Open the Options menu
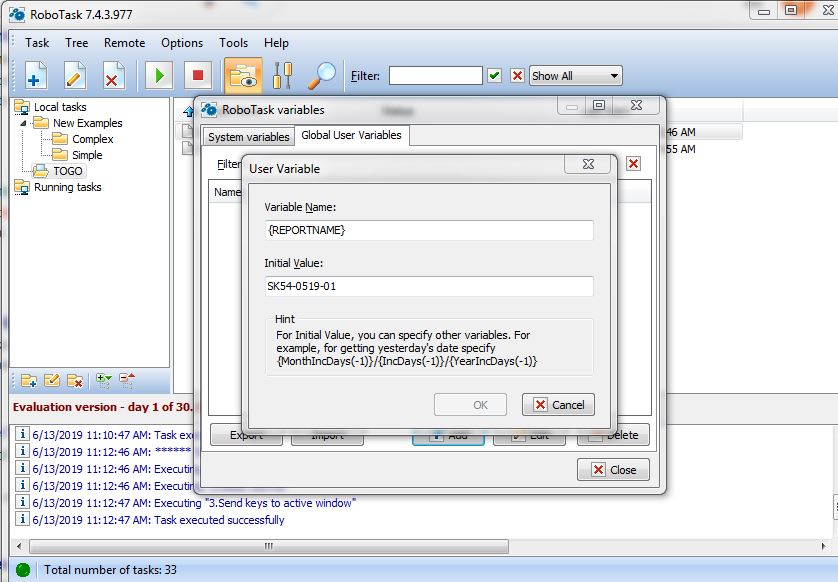The image size is (838, 582). tap(182, 43)
